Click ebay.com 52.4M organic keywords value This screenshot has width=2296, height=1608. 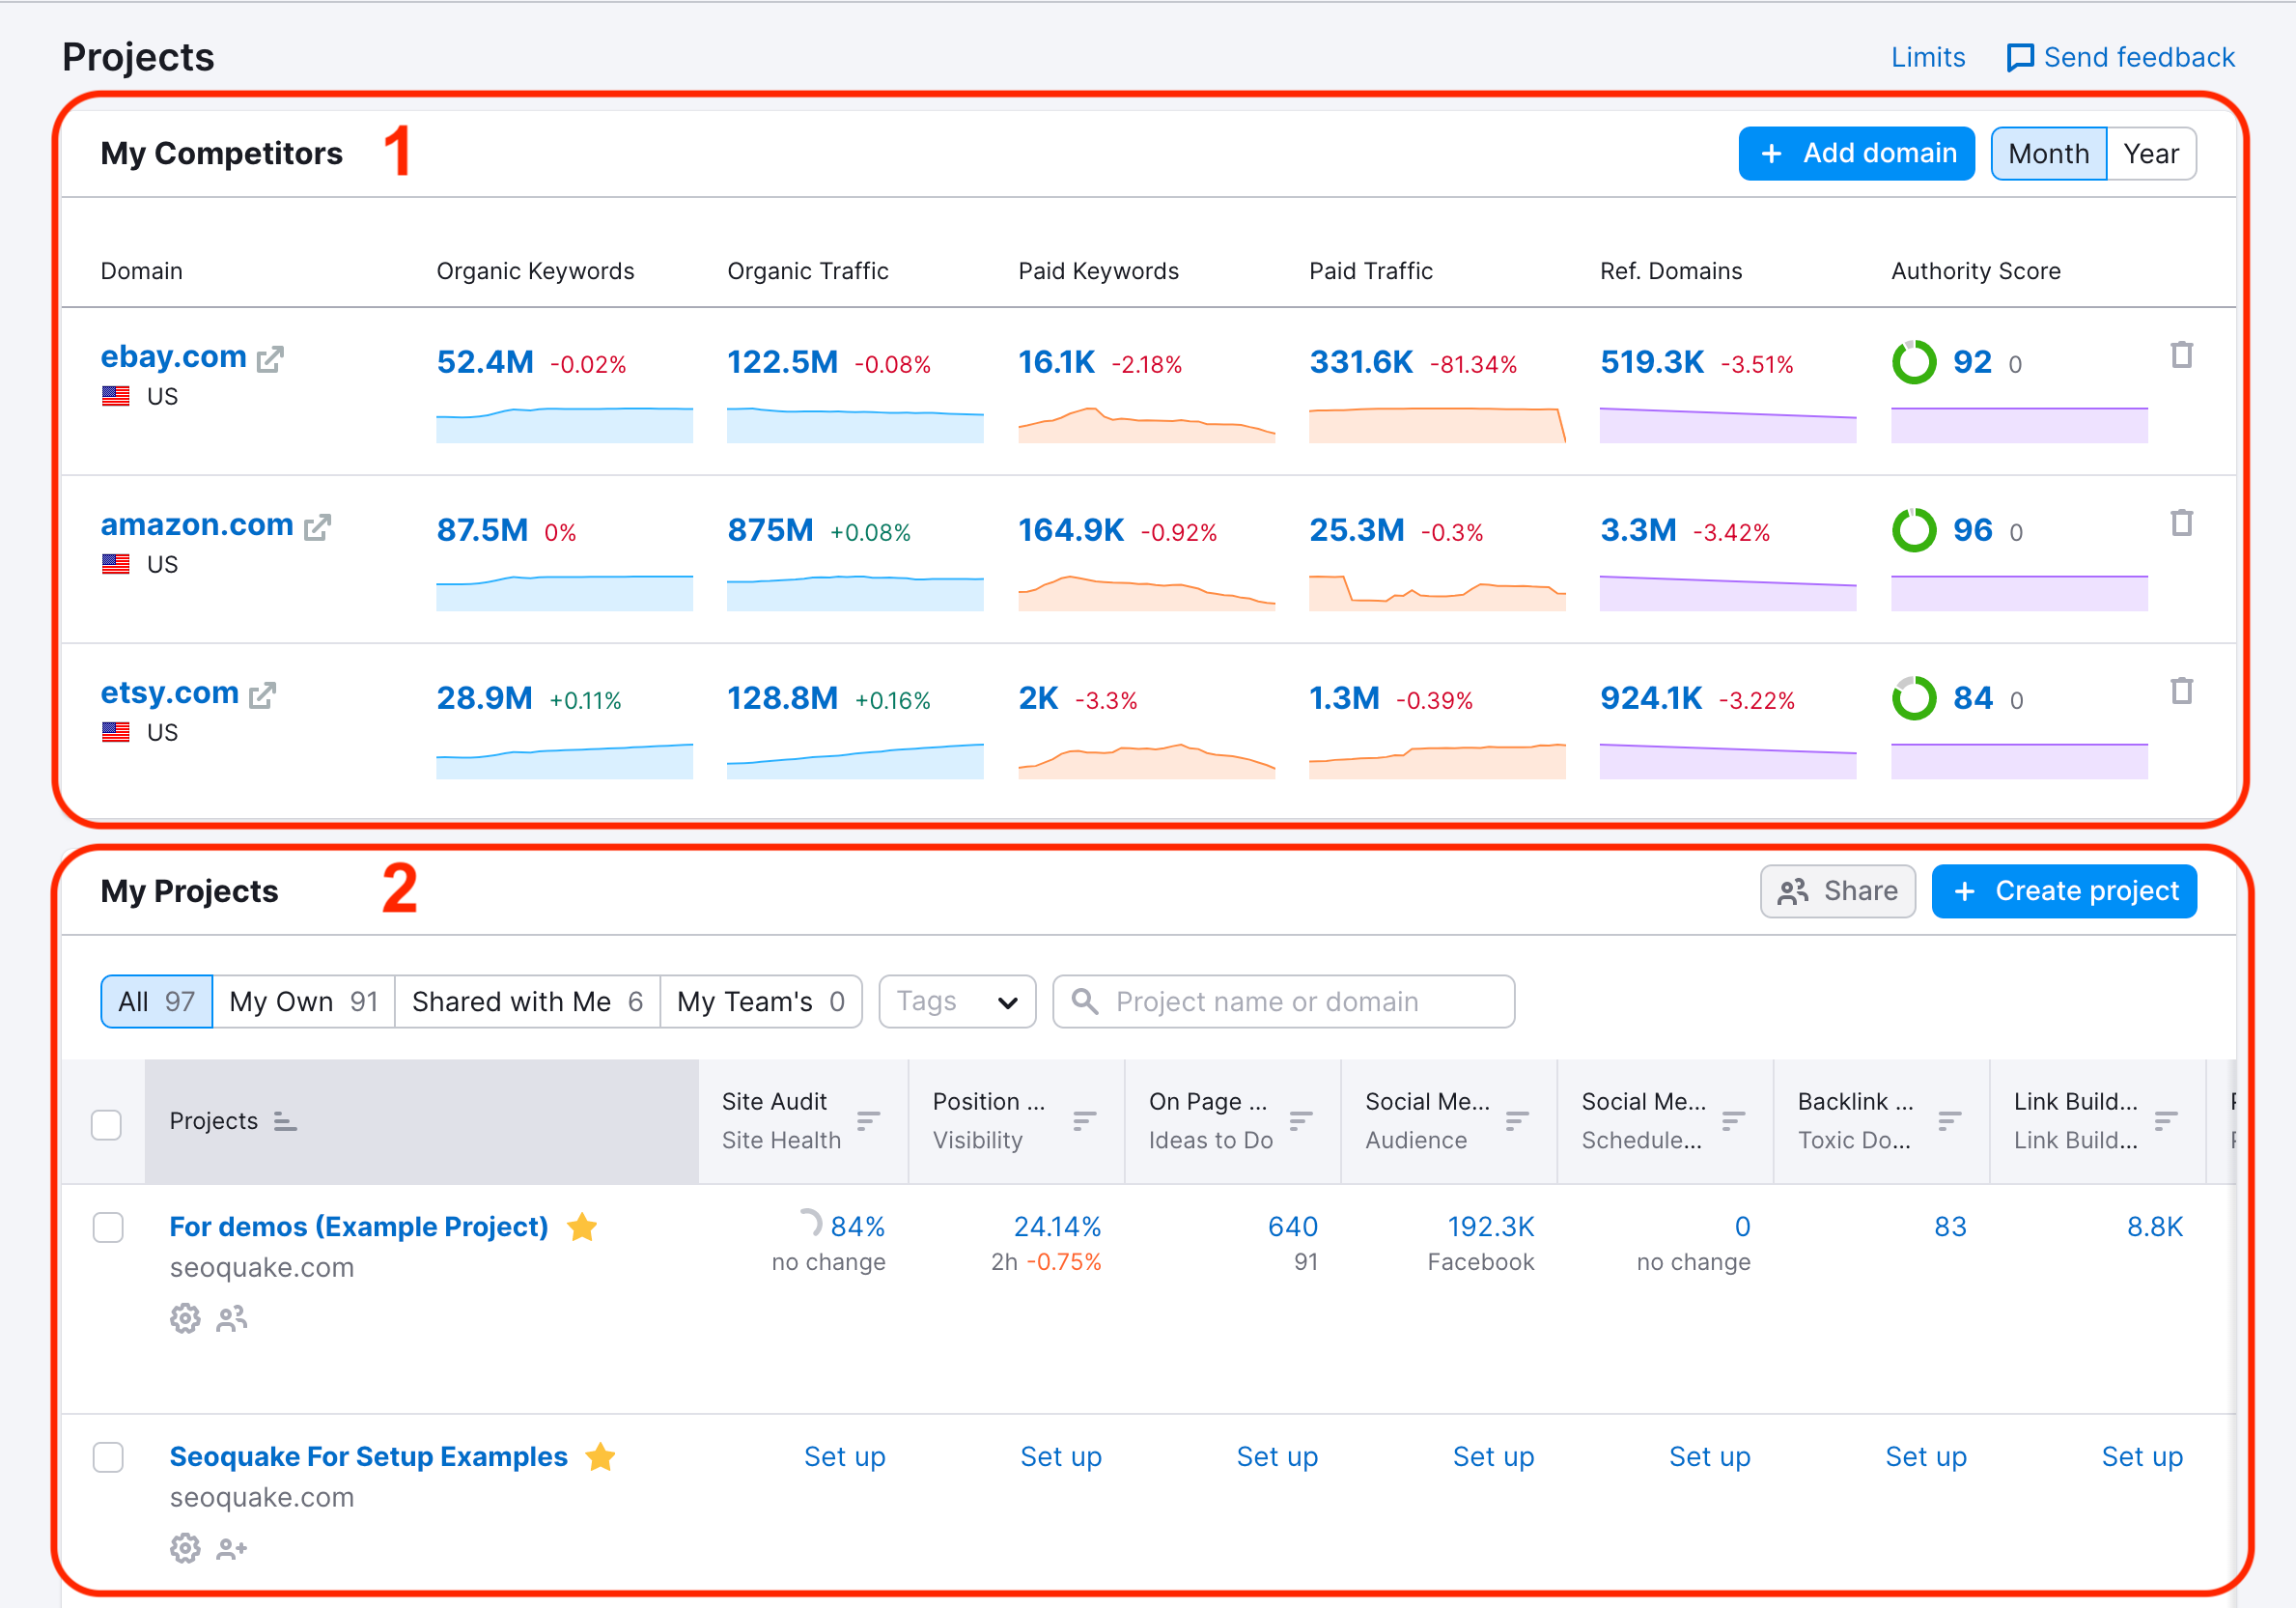(485, 362)
